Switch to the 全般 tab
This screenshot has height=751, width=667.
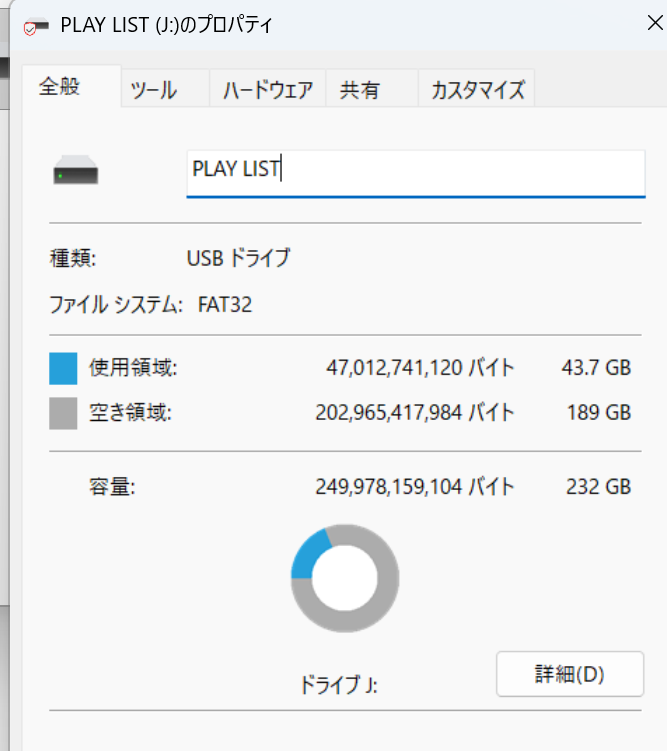click(x=59, y=87)
